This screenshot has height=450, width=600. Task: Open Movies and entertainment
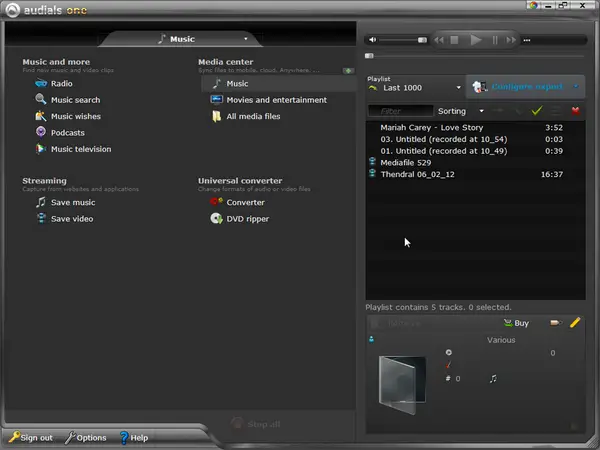coord(269,100)
